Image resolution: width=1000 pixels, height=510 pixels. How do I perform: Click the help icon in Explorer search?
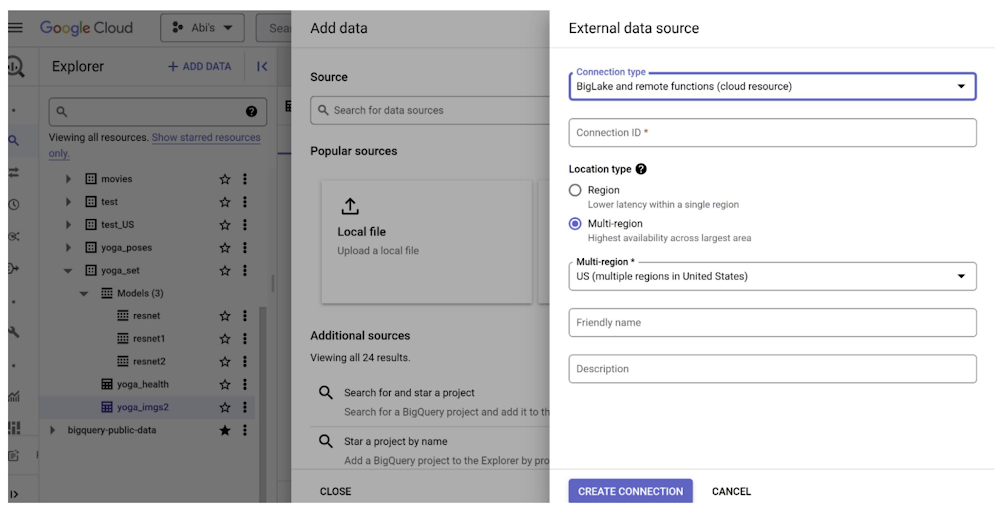(x=251, y=112)
